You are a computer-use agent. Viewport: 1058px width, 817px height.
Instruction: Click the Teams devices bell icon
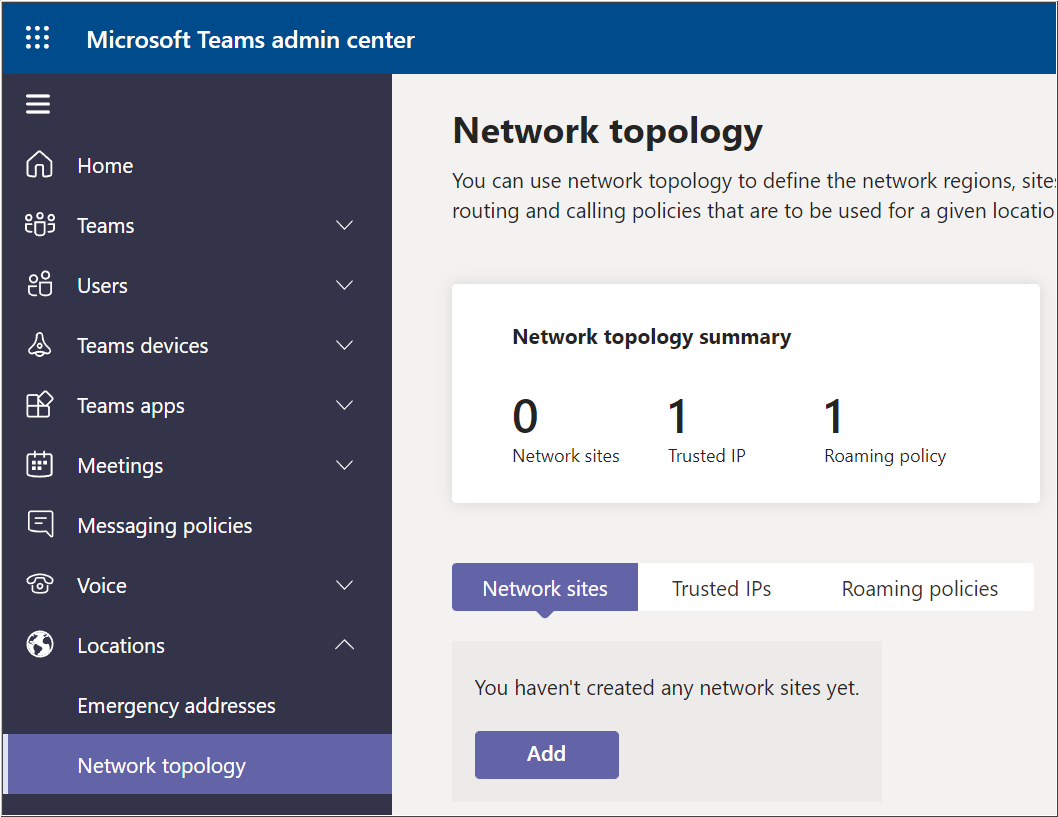tap(39, 345)
